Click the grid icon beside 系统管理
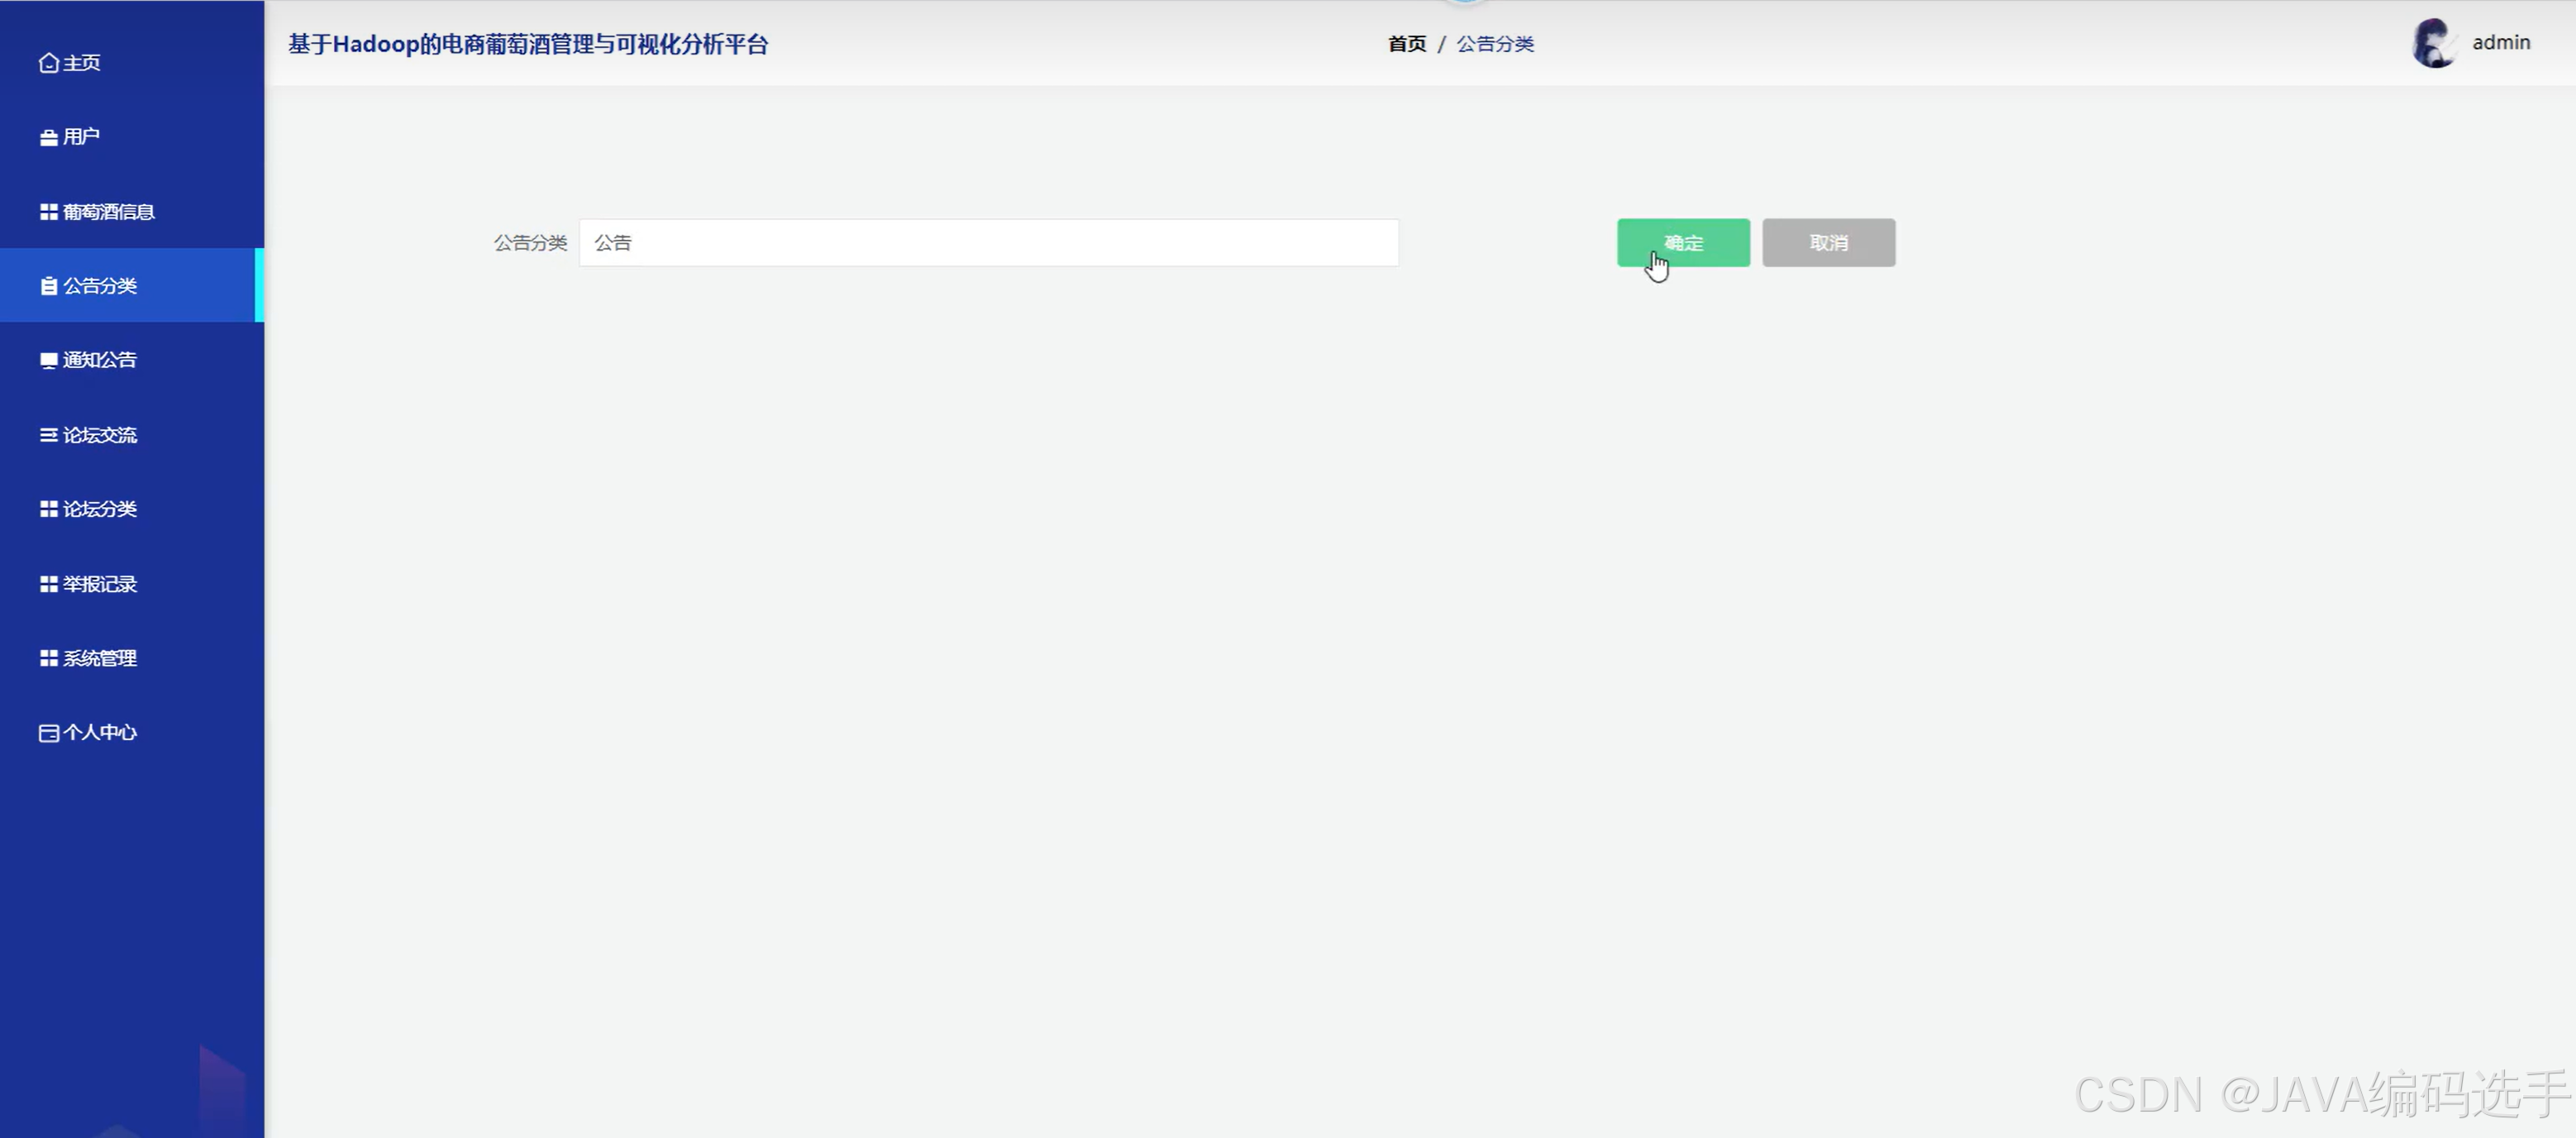2576x1138 pixels. (x=48, y=658)
